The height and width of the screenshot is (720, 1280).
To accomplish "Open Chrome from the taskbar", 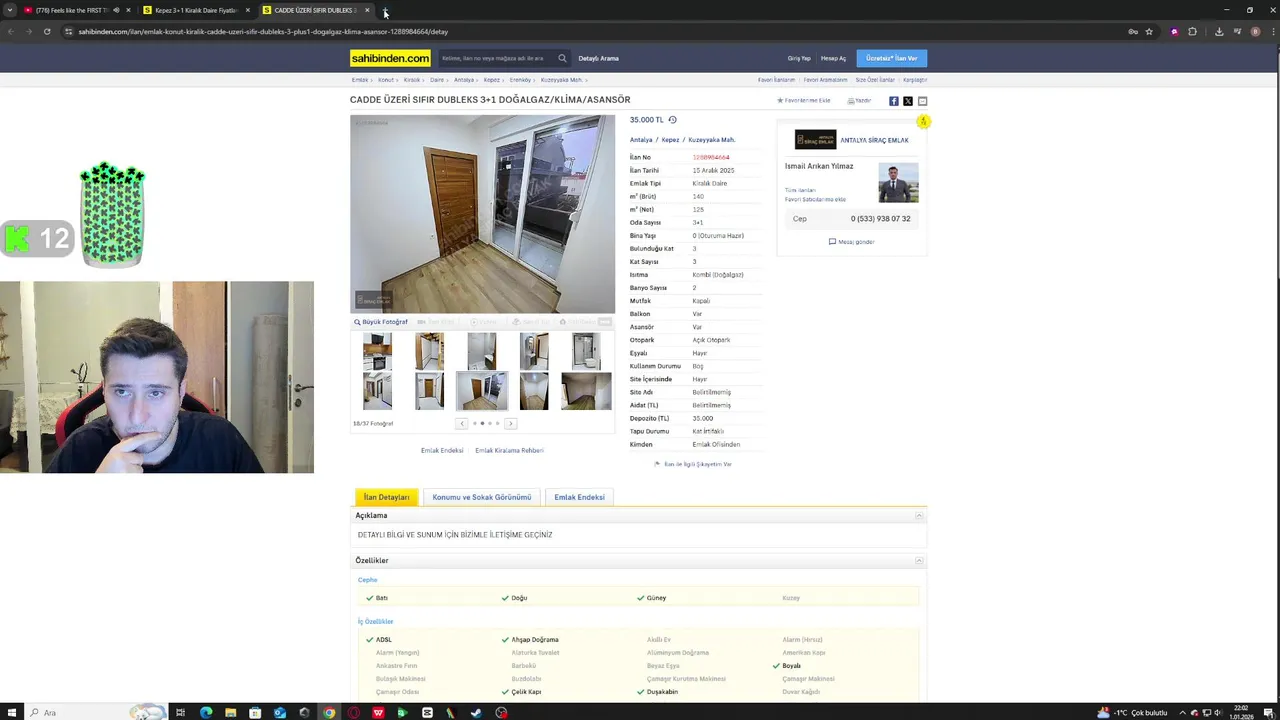I will (329, 713).
